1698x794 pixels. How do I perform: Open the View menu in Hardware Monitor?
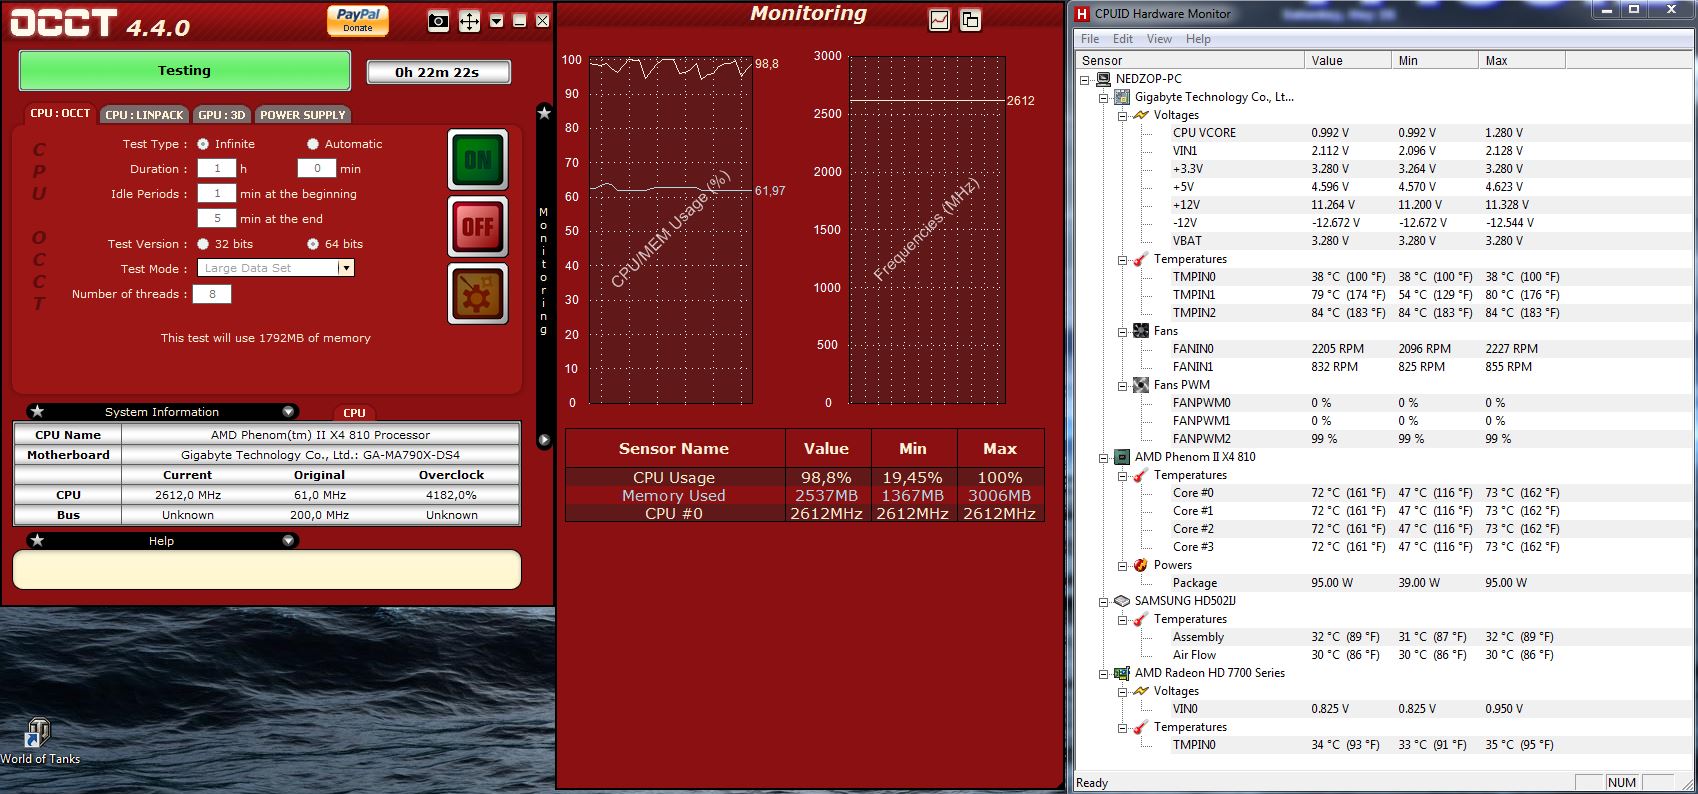coord(1159,39)
